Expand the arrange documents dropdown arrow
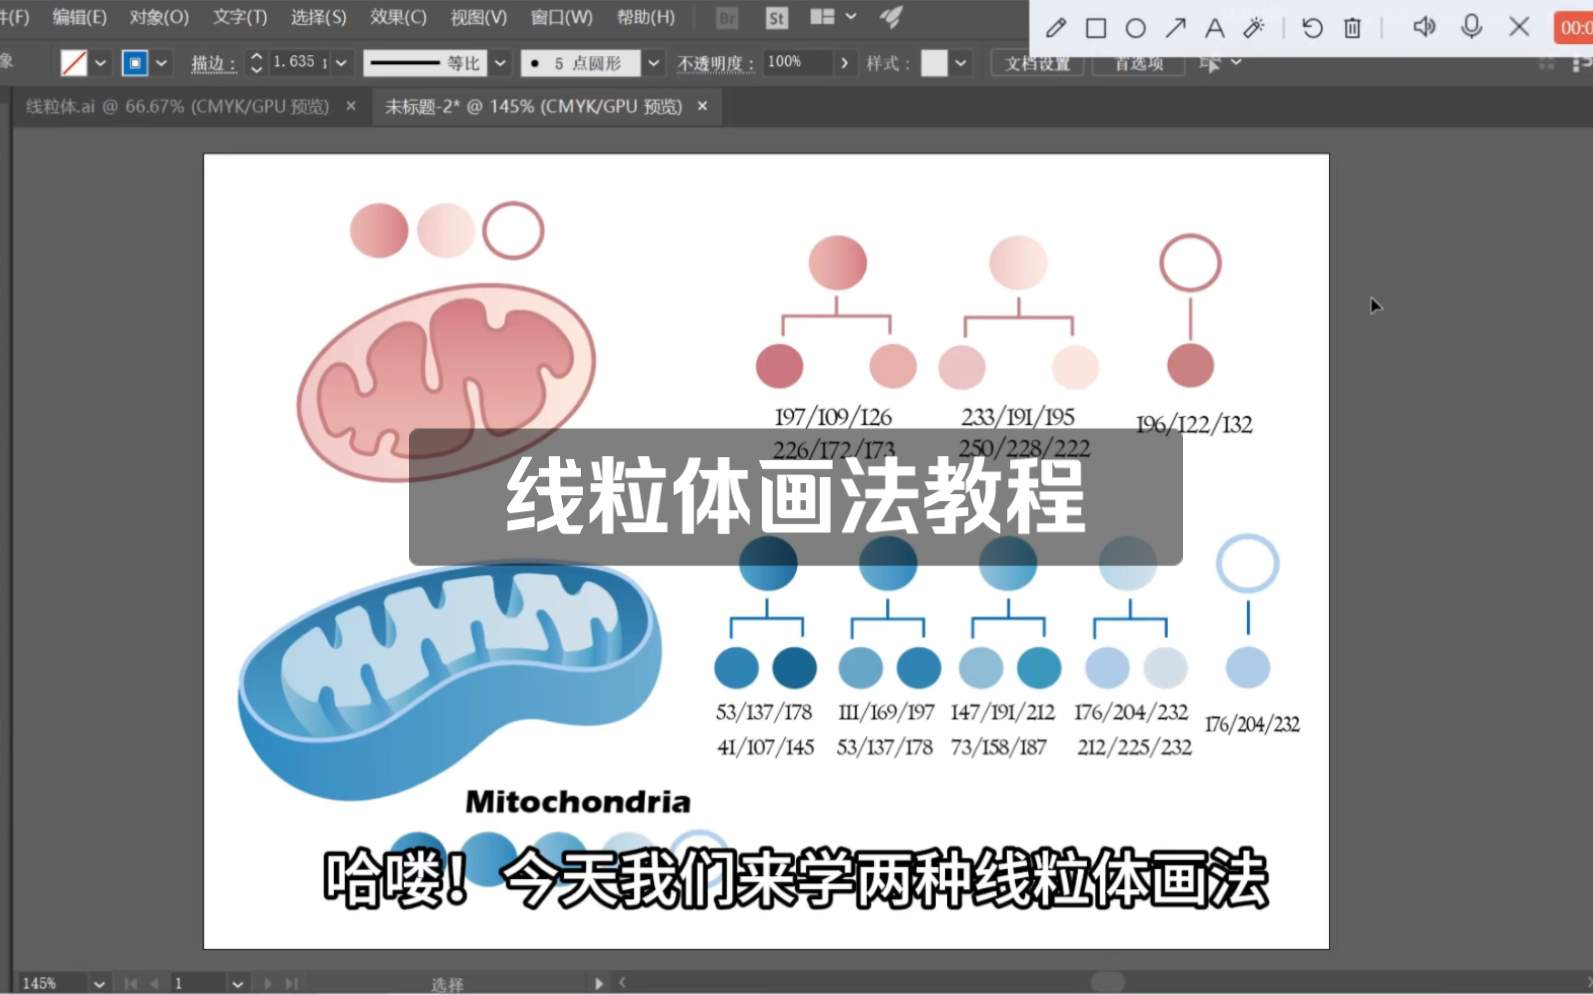 click(851, 17)
